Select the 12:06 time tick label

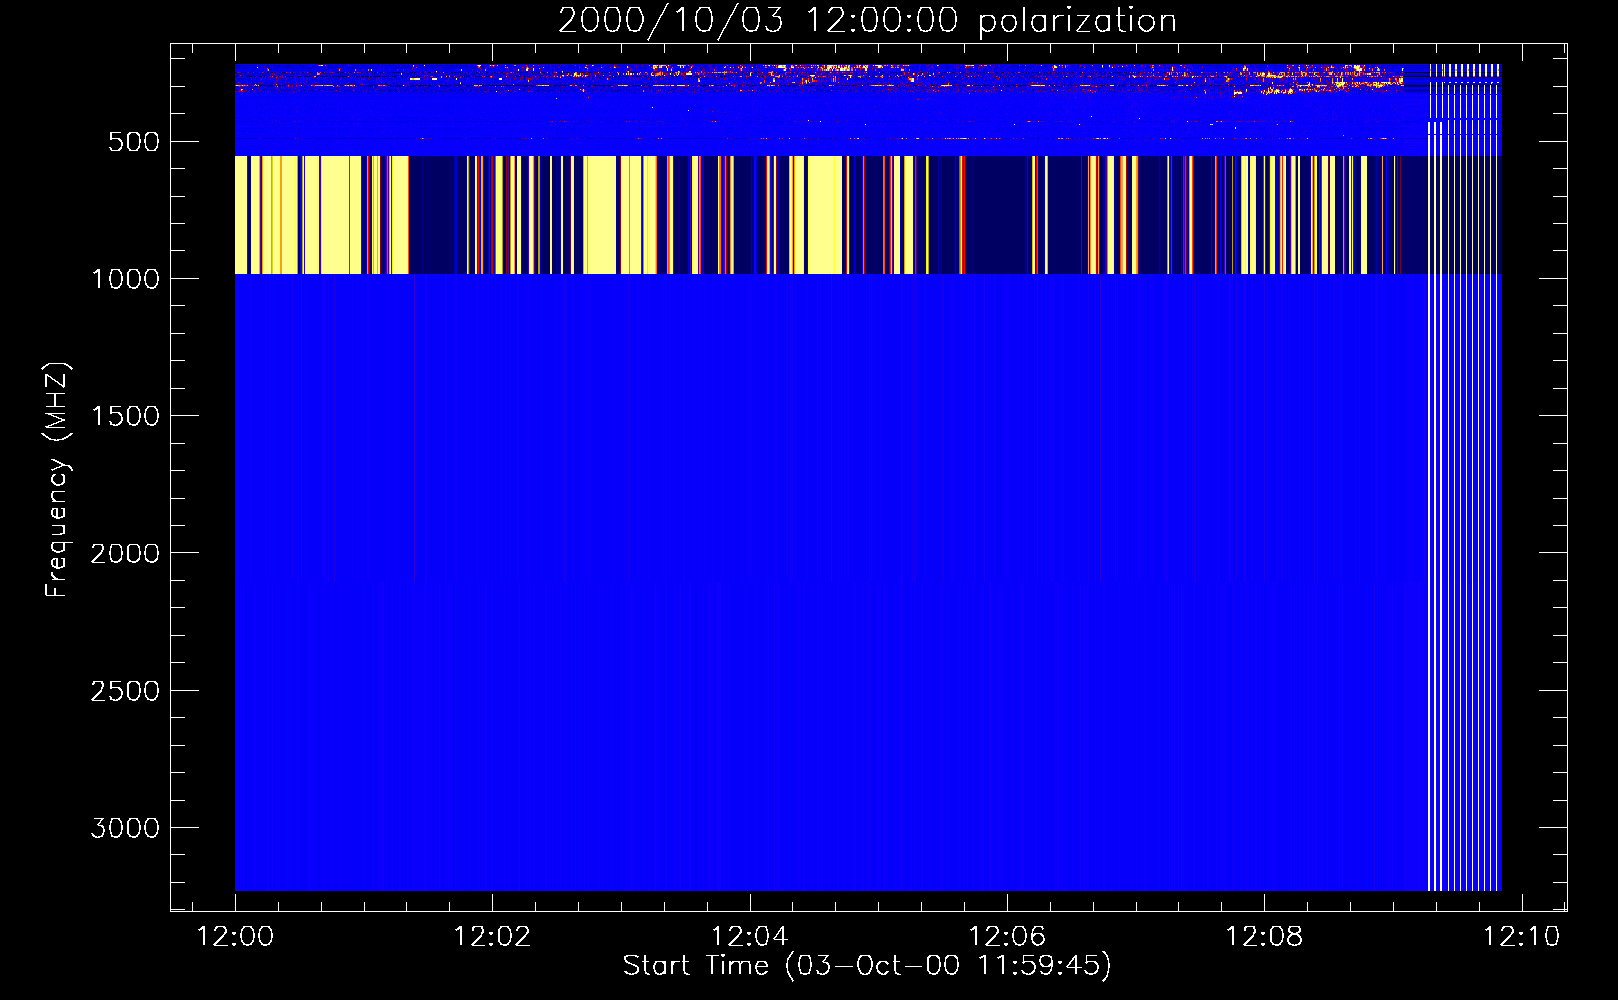coord(1006,937)
